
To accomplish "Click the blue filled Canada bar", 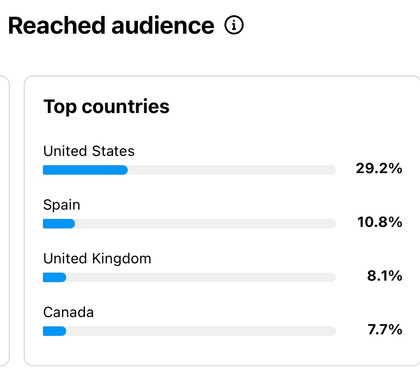I will coord(55,331).
